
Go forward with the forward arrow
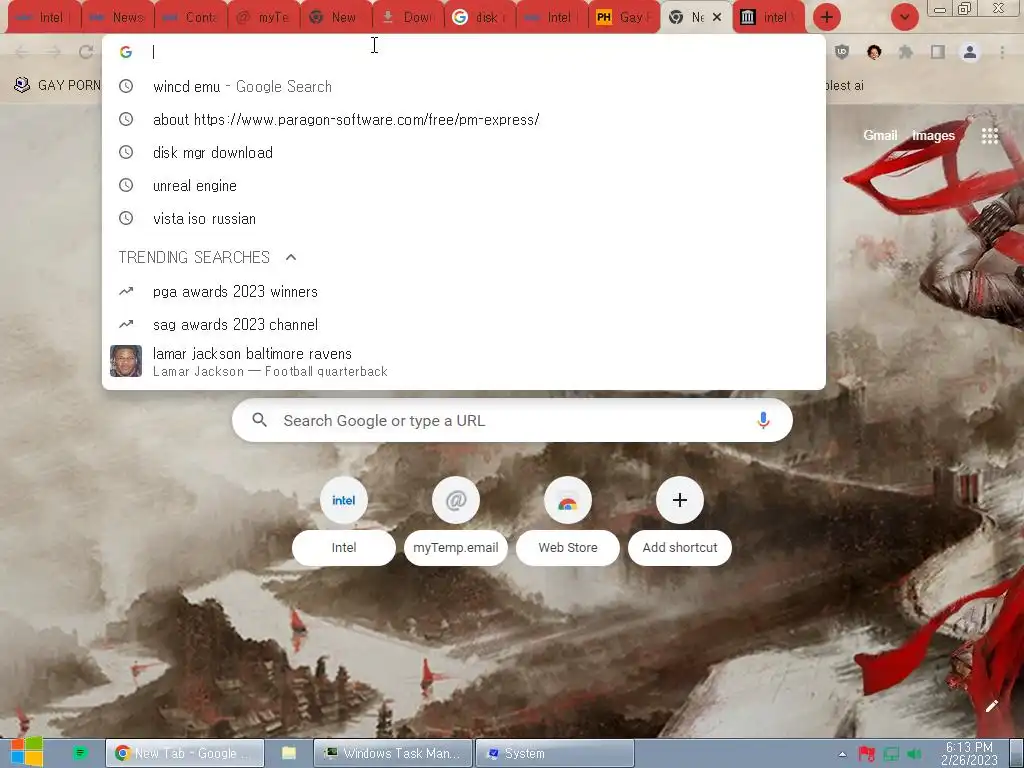point(54,52)
